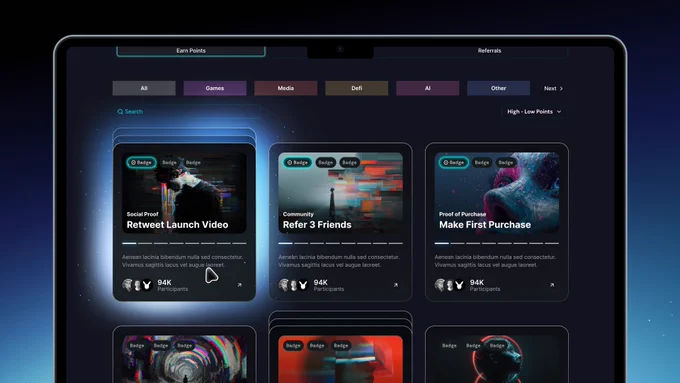Open the red glitch quest thumbnail
This screenshot has width=680, height=383.
[x=340, y=359]
